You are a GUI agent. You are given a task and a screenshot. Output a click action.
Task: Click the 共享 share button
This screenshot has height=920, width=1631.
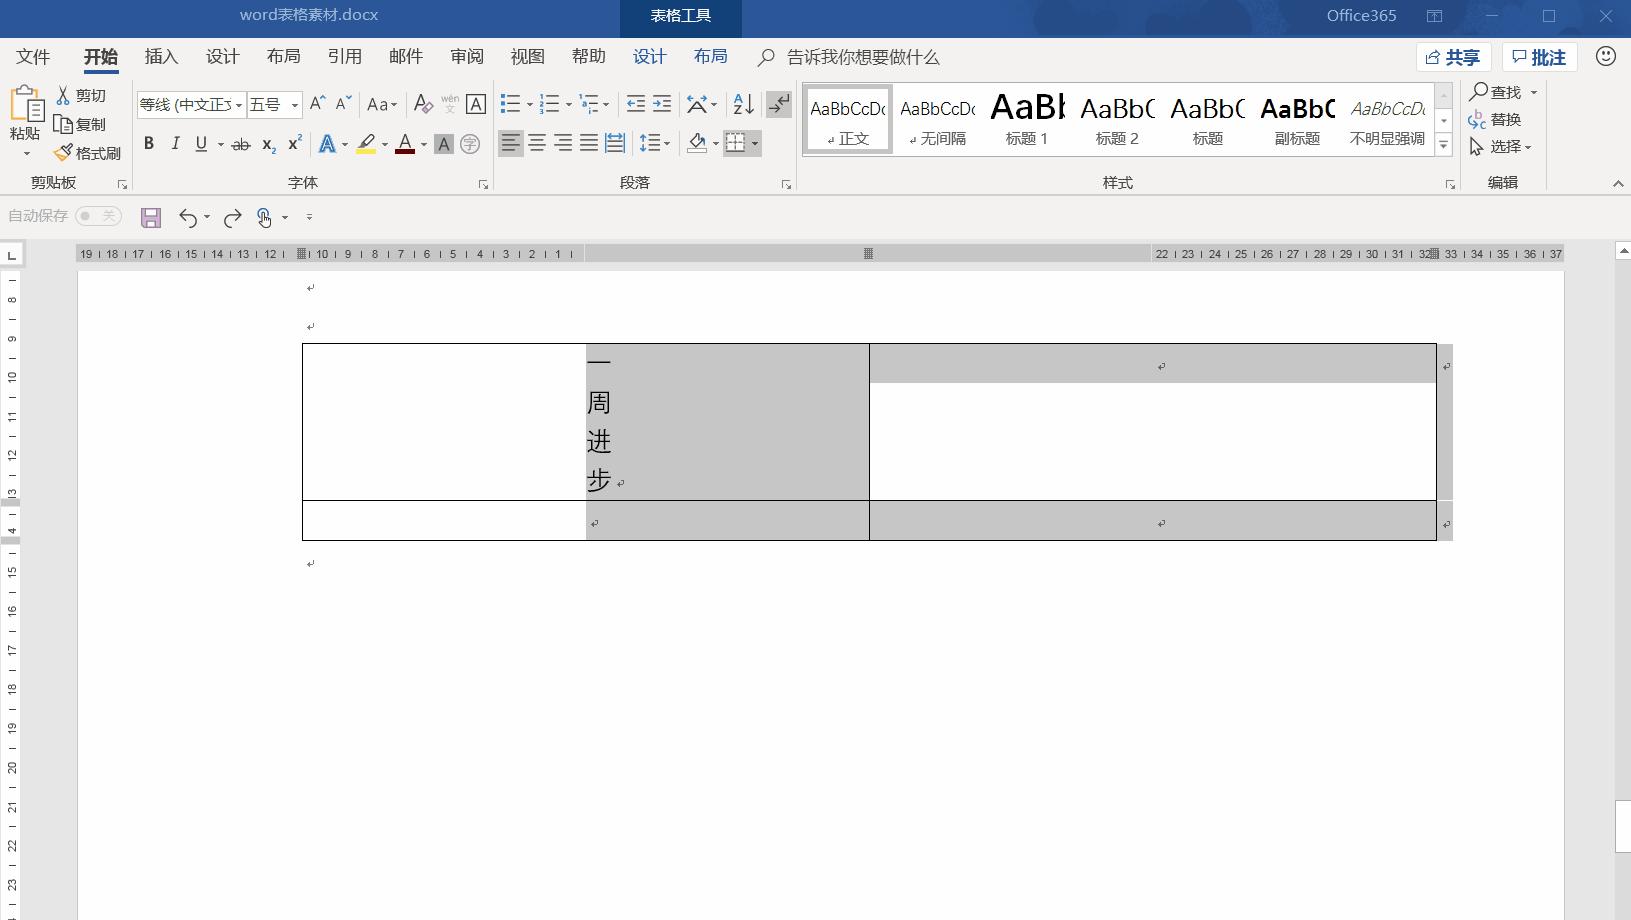(x=1454, y=58)
